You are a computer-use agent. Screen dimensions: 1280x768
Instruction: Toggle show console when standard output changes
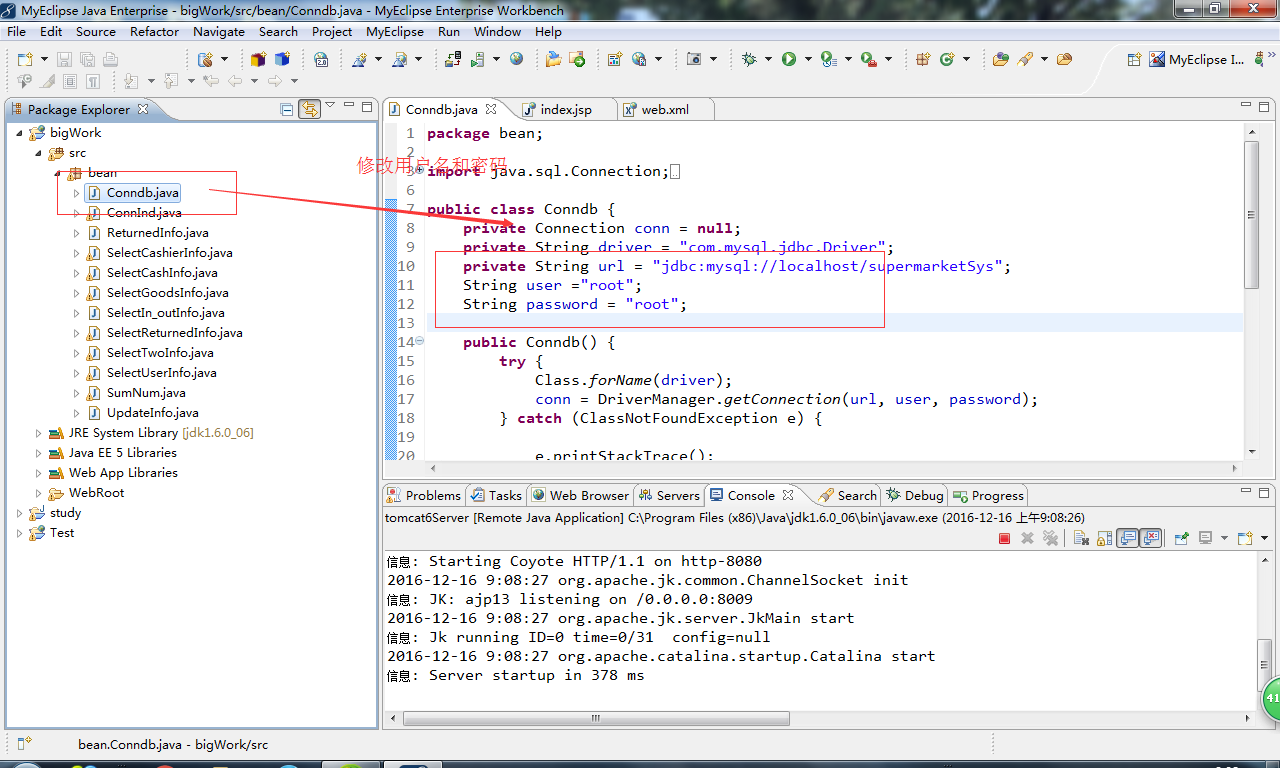tap(1127, 538)
